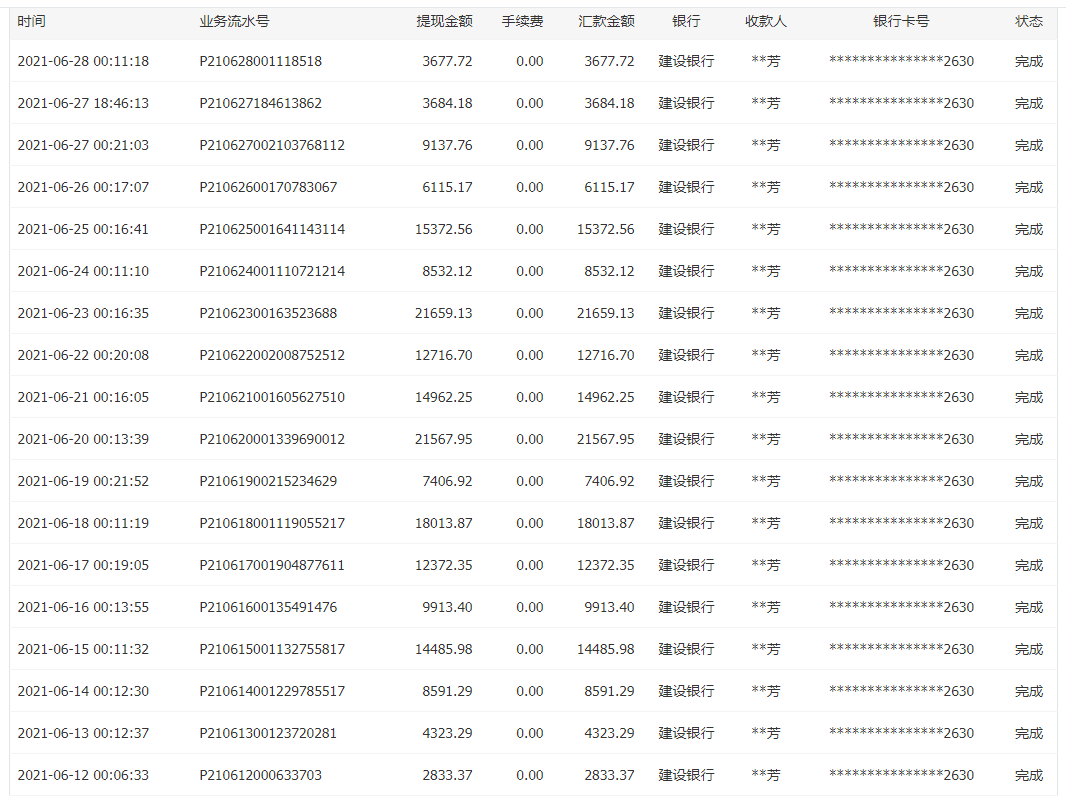The image size is (1066, 803).
Task: Select timestamp 2021-06-25 00:16:41
Action: (83, 229)
